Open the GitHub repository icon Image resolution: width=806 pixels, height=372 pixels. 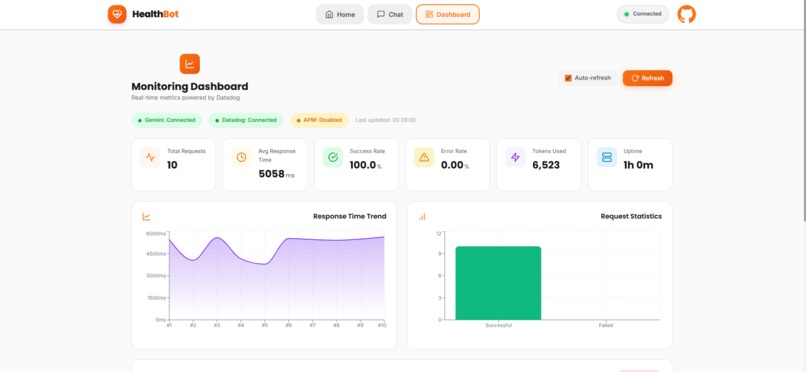click(686, 14)
